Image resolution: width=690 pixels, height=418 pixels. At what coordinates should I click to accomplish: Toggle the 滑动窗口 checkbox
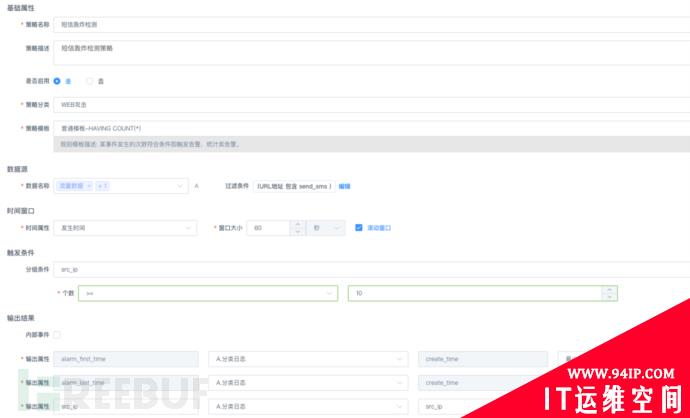coord(359,228)
